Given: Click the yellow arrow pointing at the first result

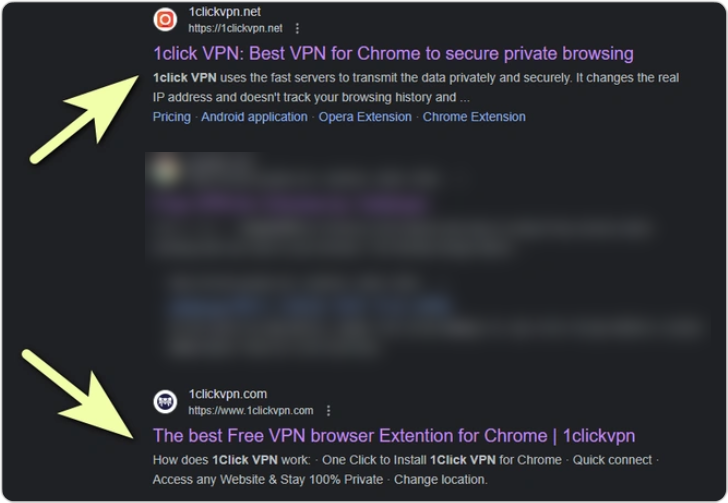Looking at the screenshot, I should (x=84, y=119).
